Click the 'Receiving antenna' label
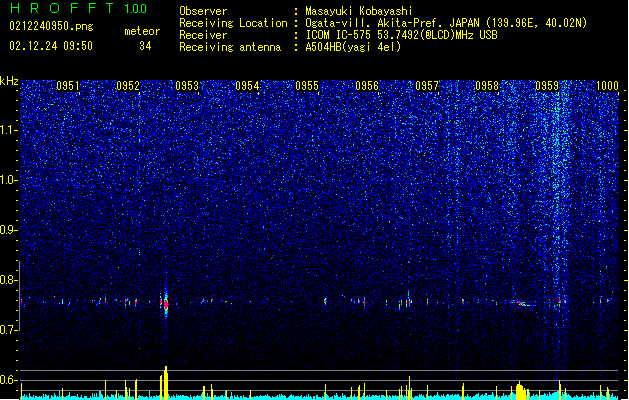Image resolution: width=629 pixels, height=400 pixels. pos(230,47)
